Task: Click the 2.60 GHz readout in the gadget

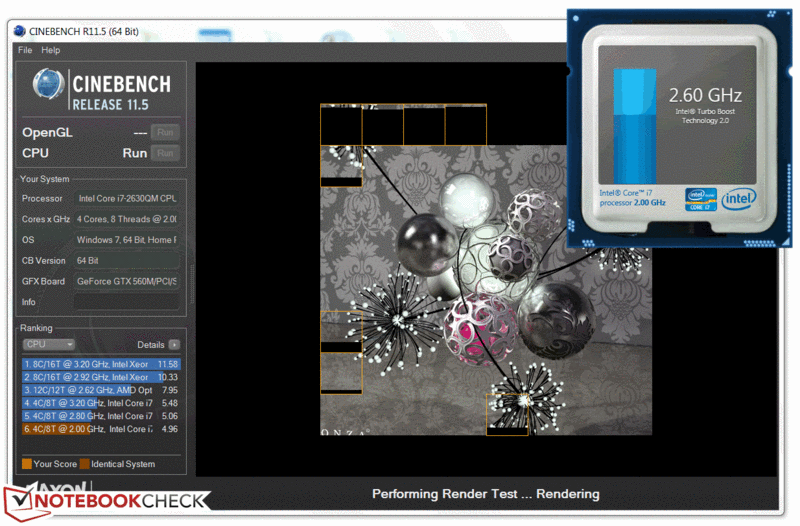Action: click(x=705, y=95)
